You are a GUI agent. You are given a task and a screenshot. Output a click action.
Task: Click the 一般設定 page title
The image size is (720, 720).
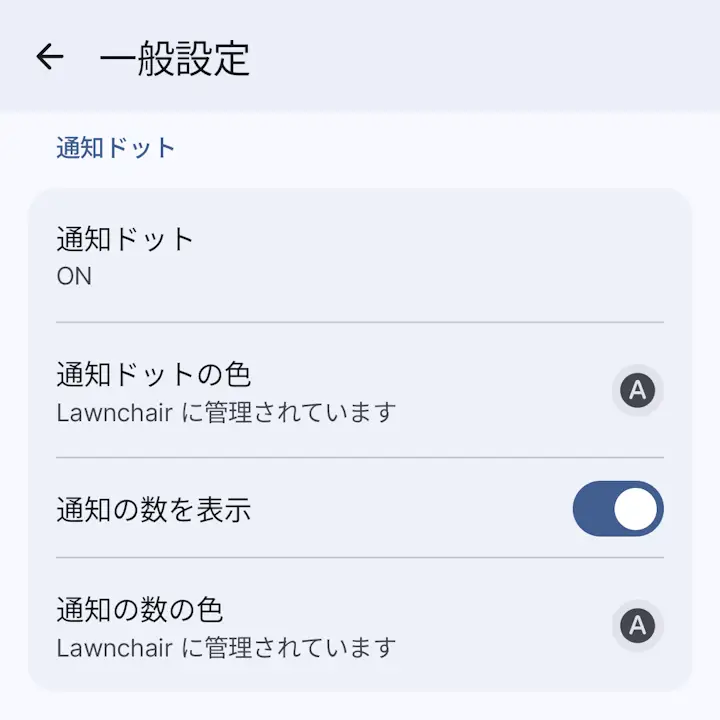[x=175, y=58]
